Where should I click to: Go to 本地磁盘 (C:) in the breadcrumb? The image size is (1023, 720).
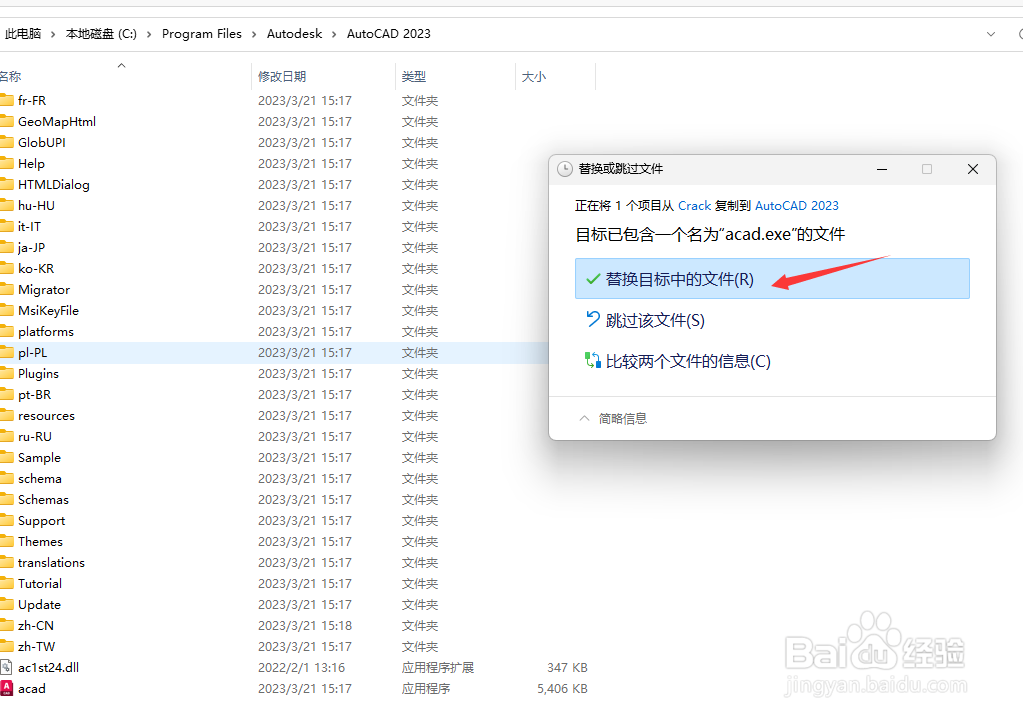(101, 34)
